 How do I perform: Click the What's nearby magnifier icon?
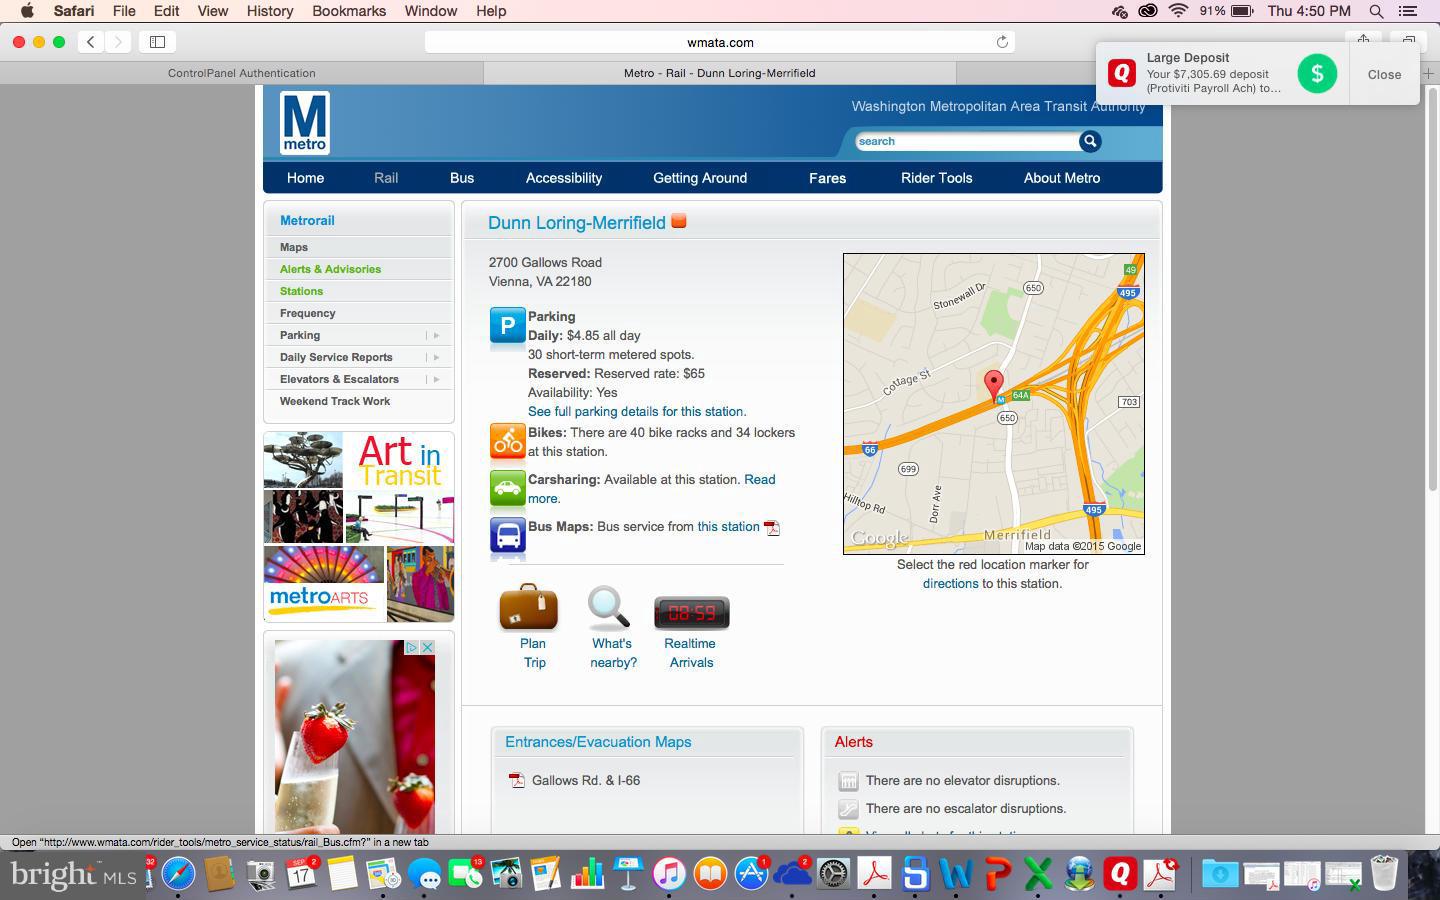[x=608, y=607]
